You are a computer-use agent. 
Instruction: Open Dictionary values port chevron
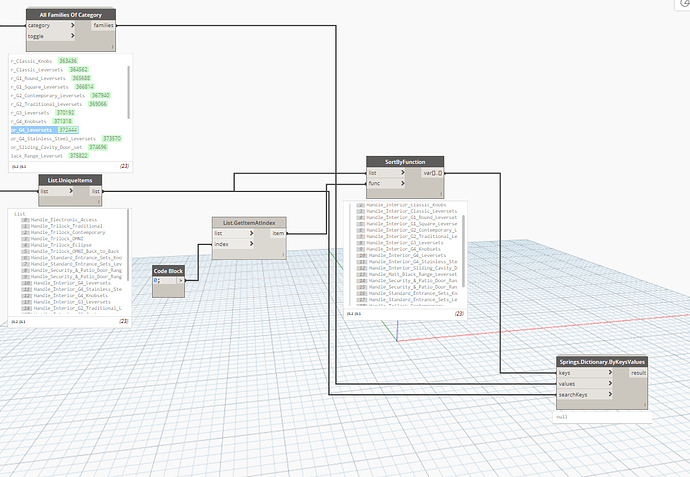[x=610, y=383]
